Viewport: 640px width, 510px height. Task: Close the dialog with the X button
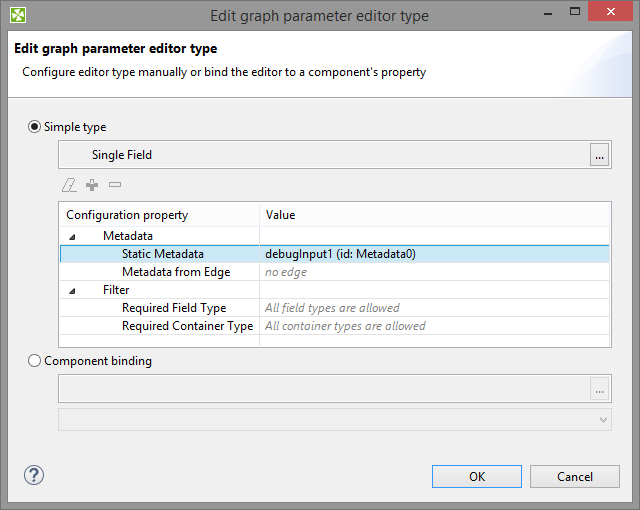(616, 15)
